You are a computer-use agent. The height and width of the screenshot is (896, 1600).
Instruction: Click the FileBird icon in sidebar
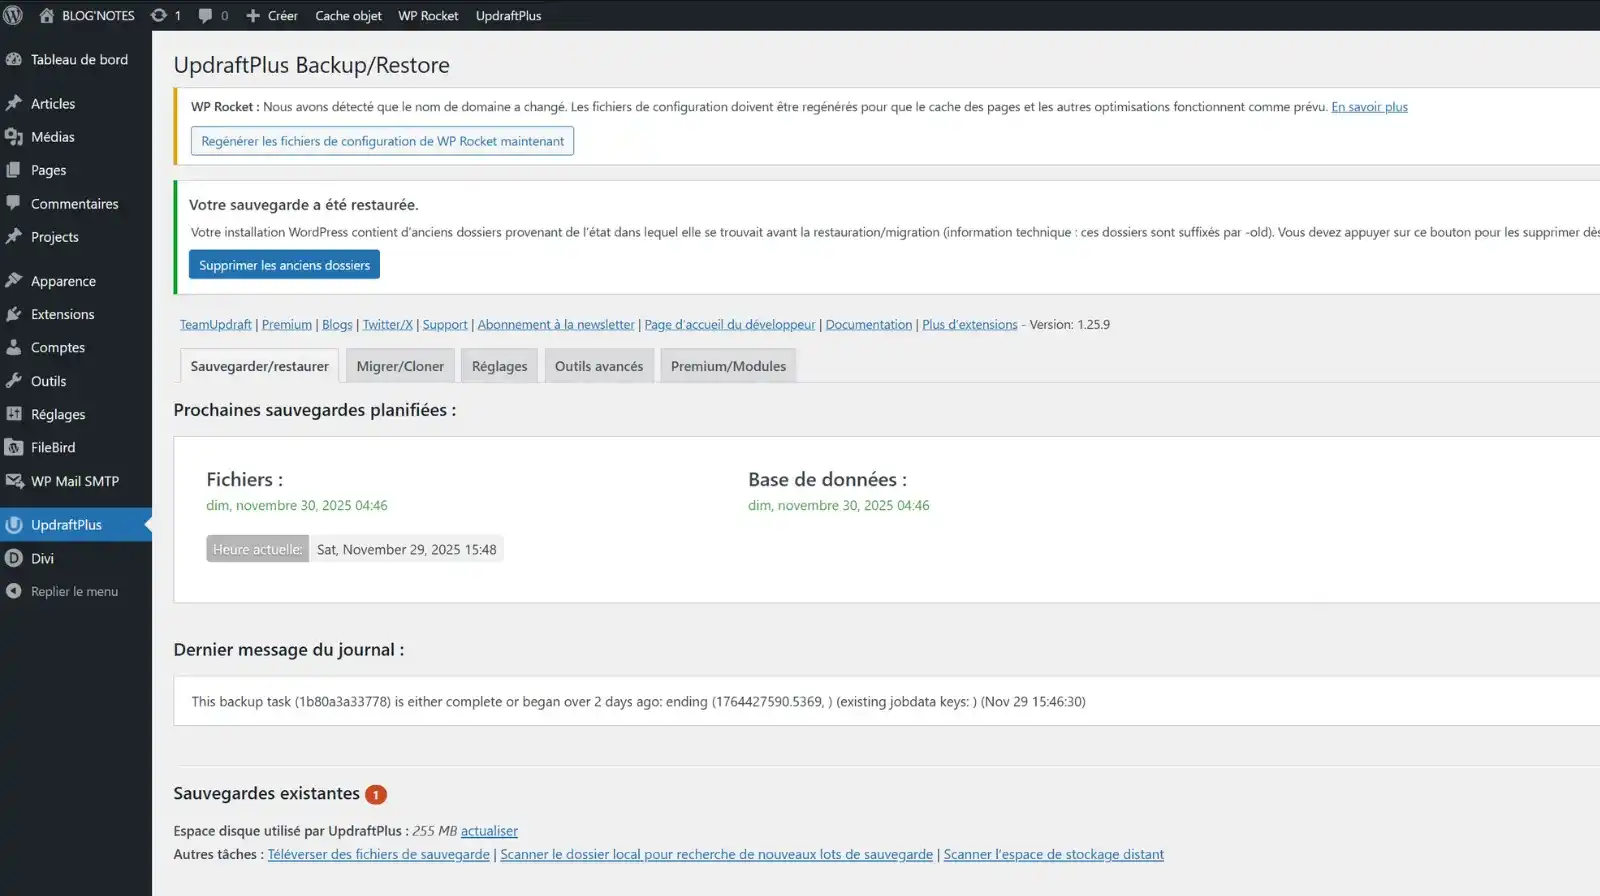tap(14, 447)
